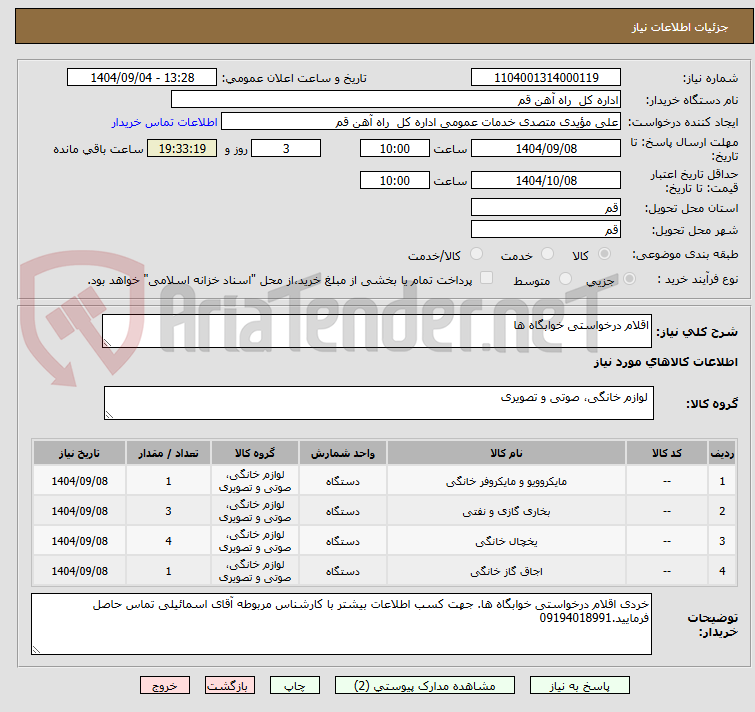
Task: Click the quantity 3 in the بخاری row
Action: point(169,511)
